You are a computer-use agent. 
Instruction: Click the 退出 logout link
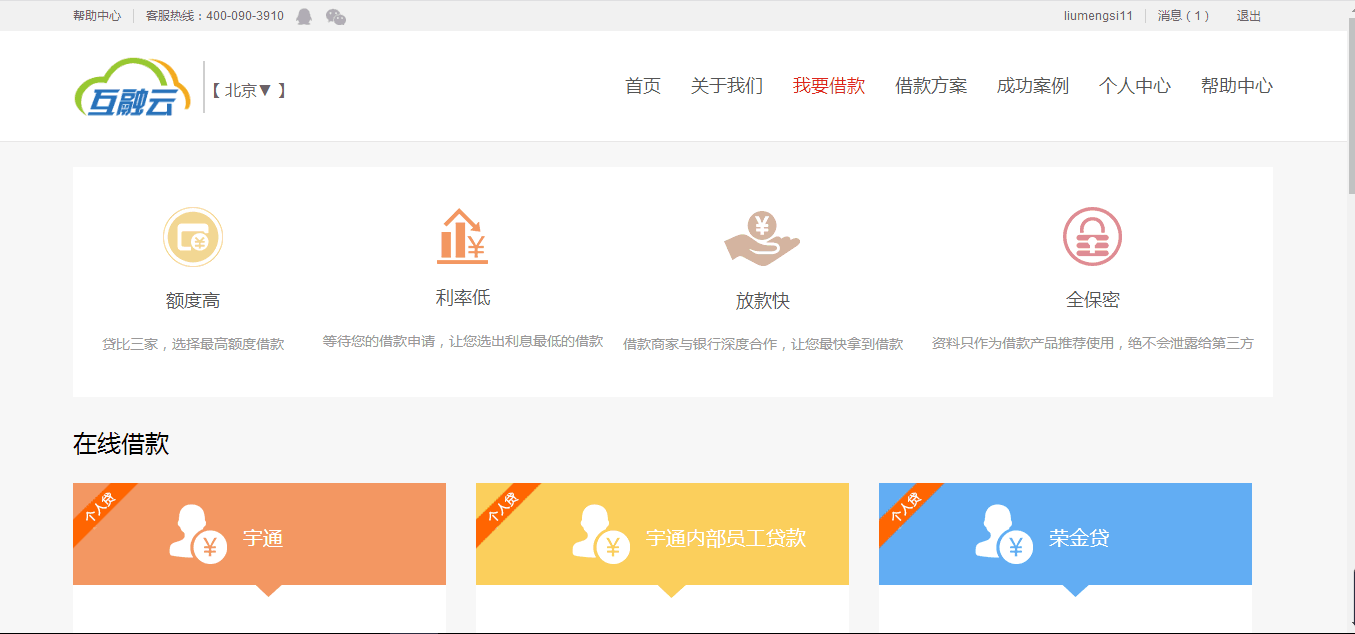(1249, 16)
